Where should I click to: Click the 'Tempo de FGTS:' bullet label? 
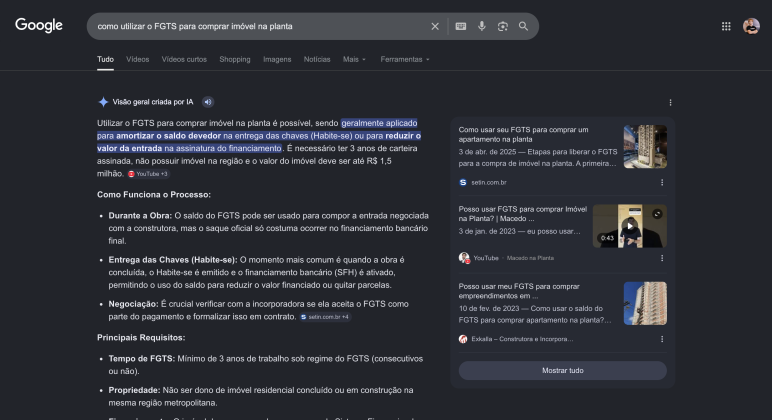pyautogui.click(x=141, y=359)
